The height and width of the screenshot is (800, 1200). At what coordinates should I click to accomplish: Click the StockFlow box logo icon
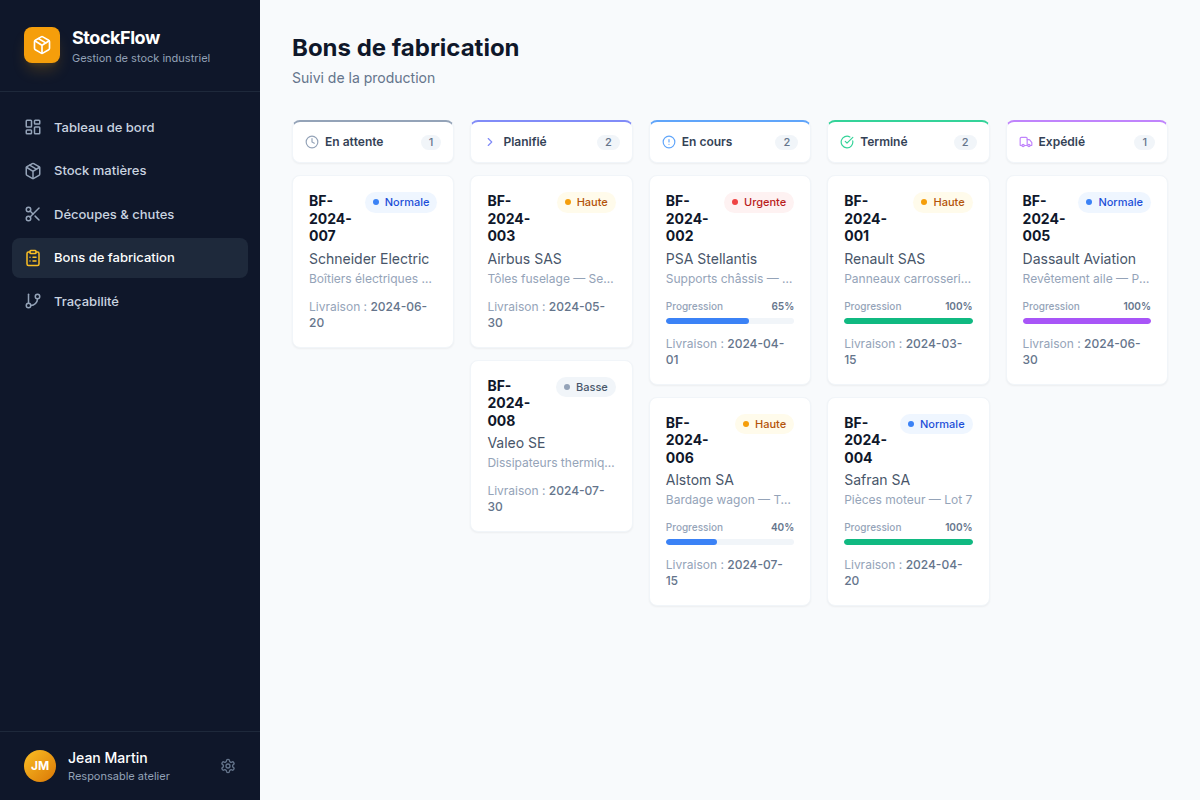coord(42,45)
